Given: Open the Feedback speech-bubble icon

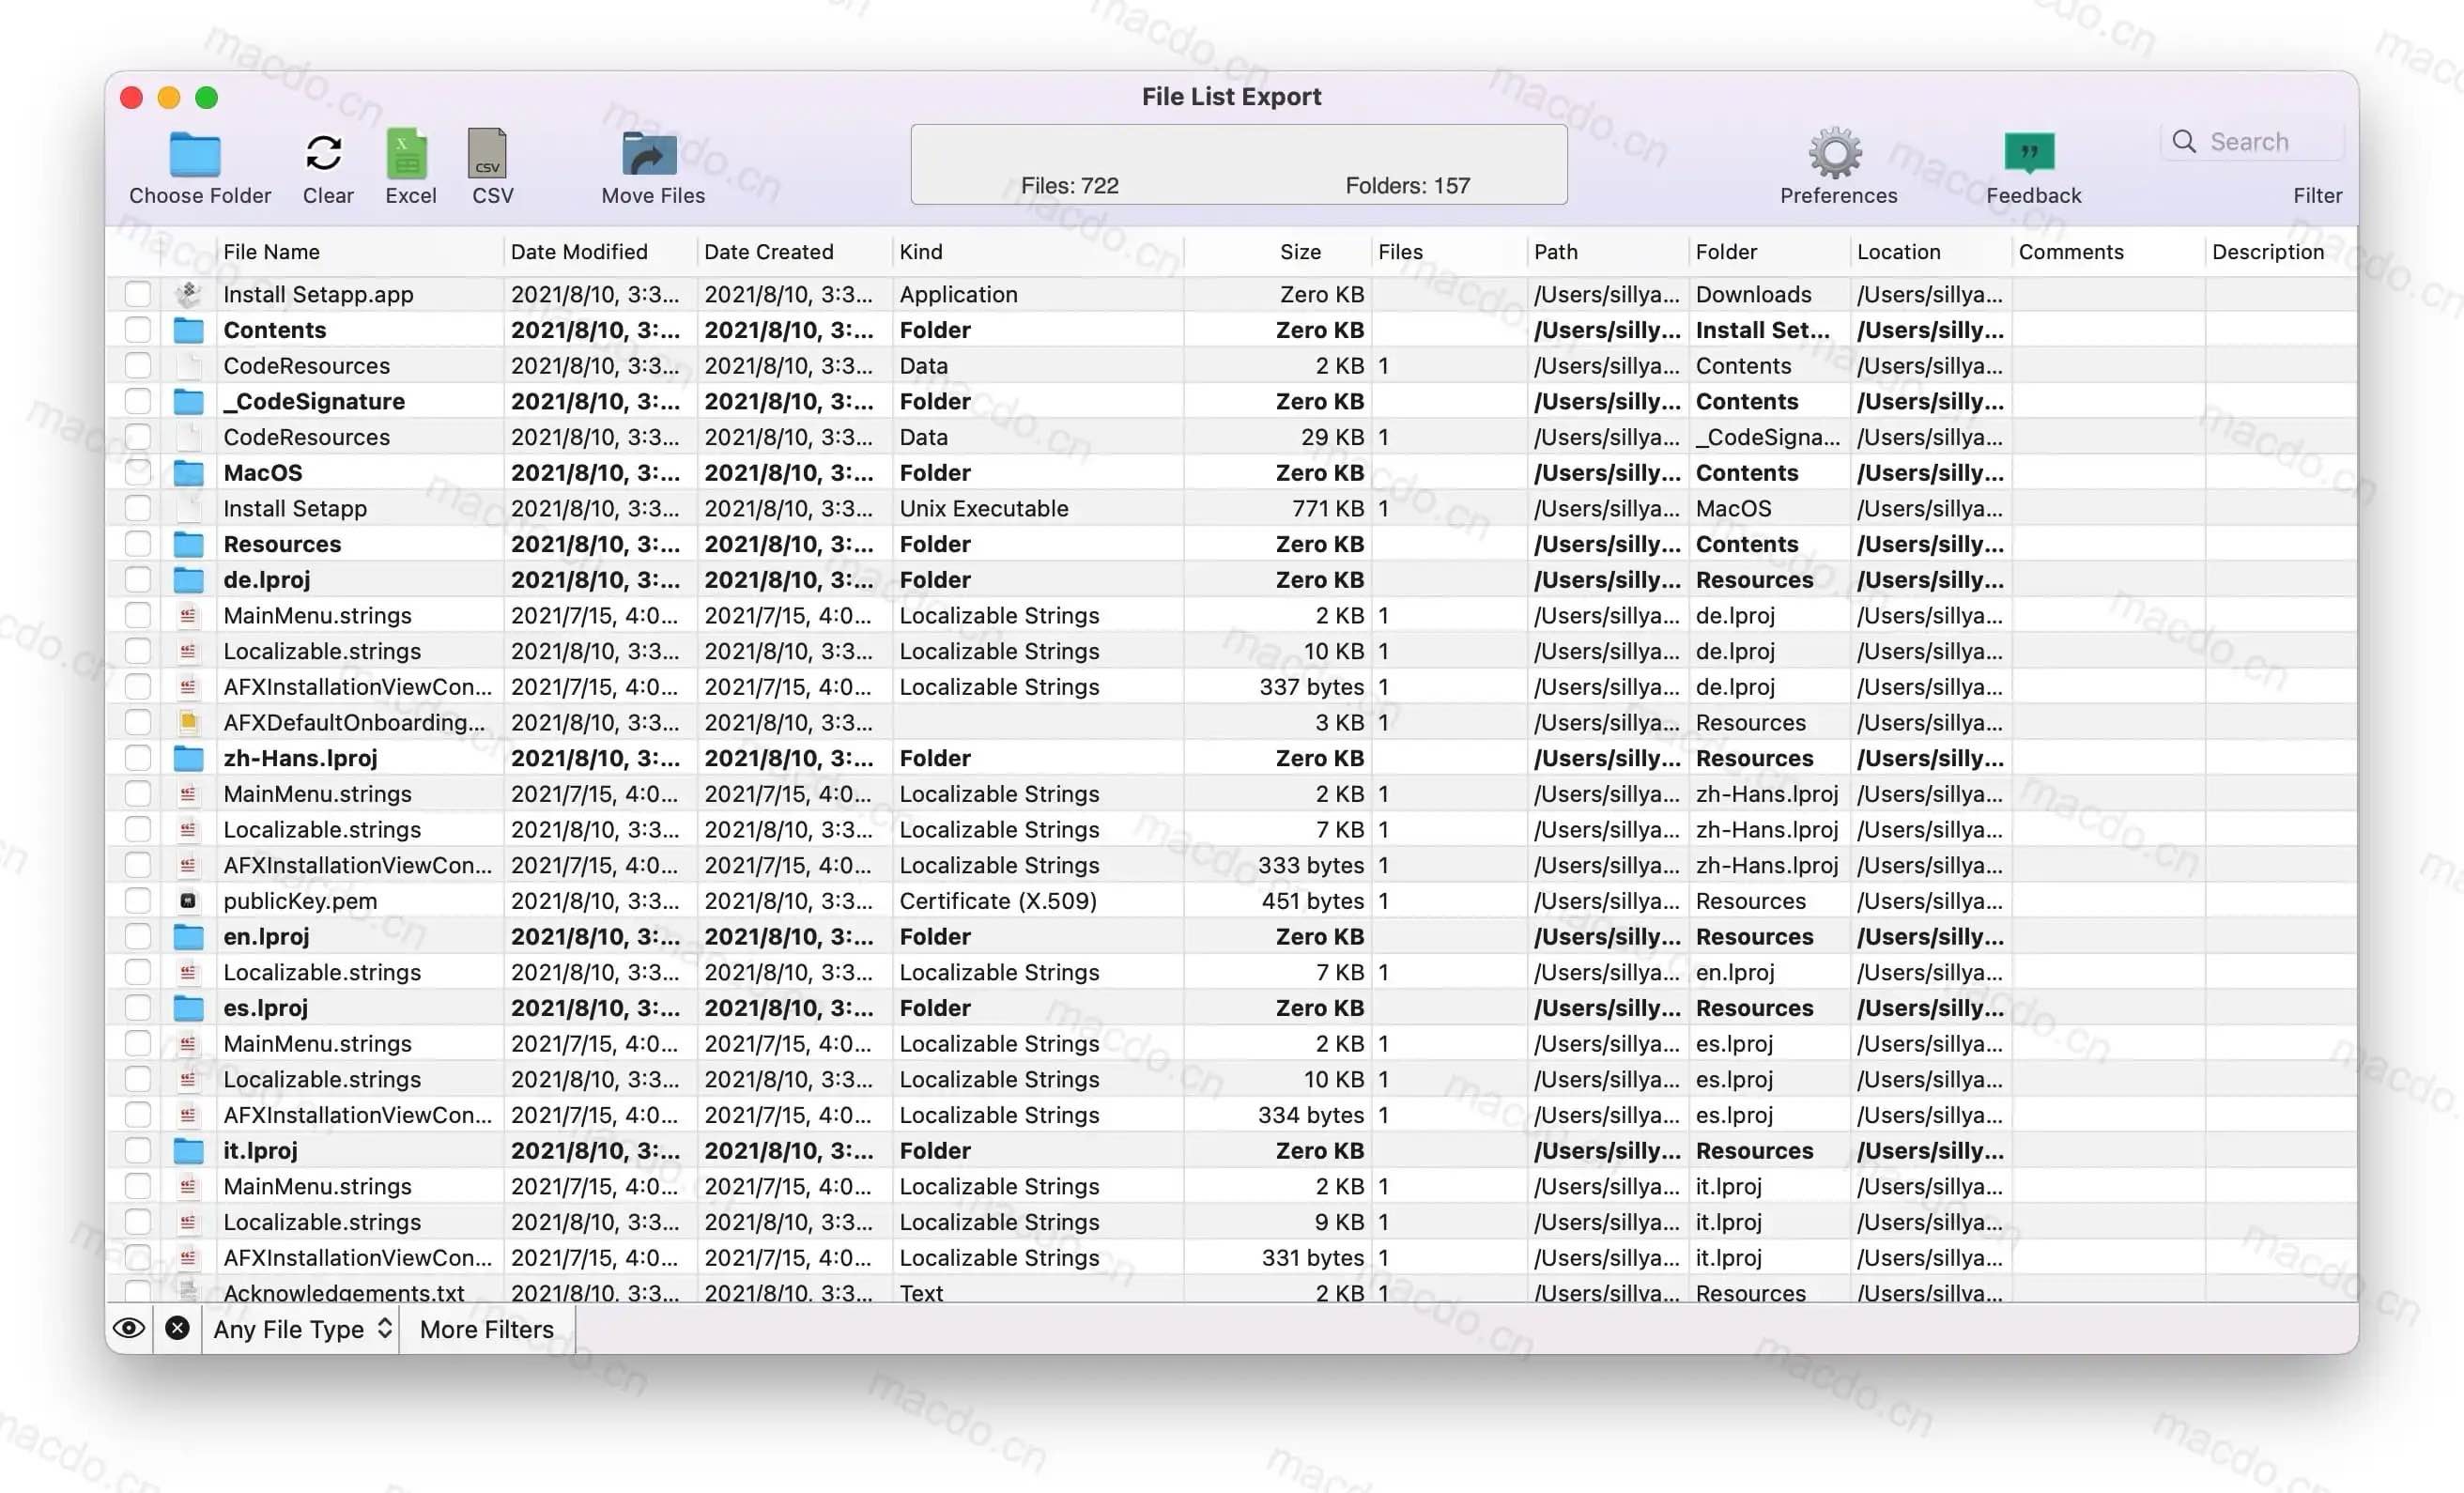Looking at the screenshot, I should pos(2031,154).
